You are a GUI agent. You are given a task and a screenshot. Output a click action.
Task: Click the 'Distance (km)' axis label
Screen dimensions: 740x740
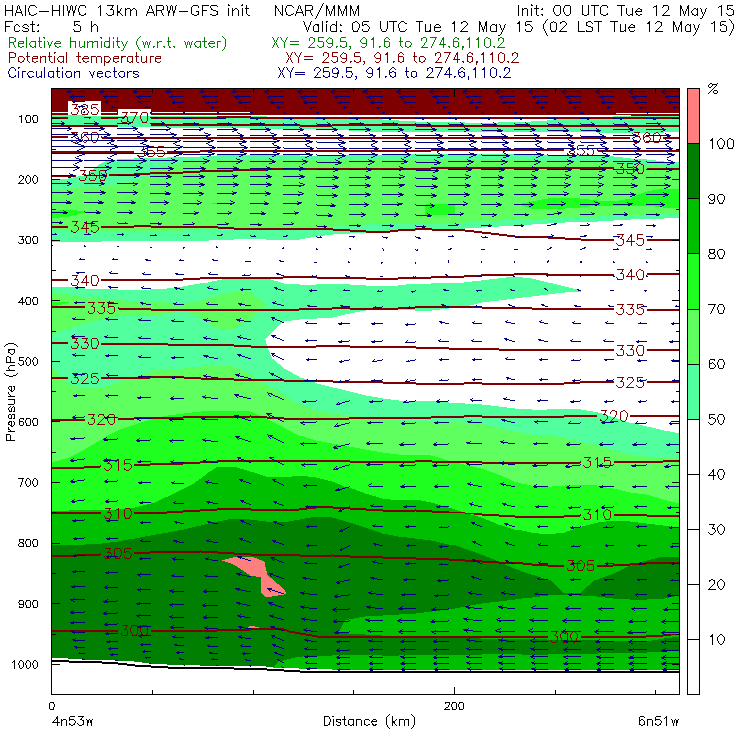(x=369, y=721)
